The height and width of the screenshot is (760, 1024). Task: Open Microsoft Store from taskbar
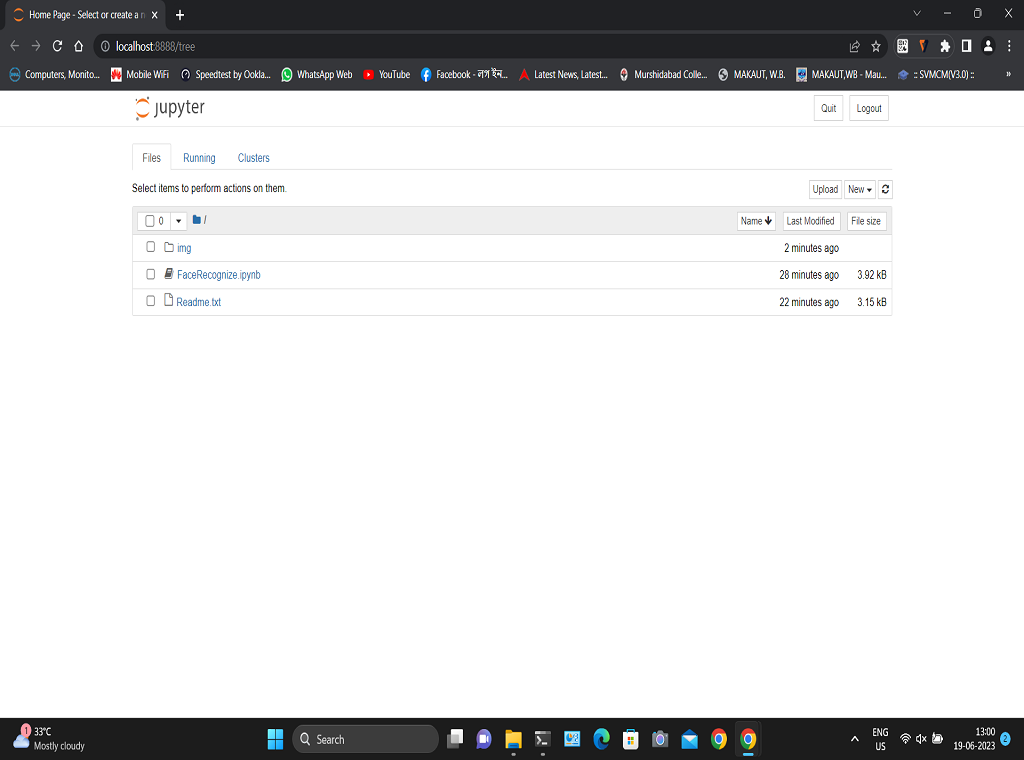[630, 739]
